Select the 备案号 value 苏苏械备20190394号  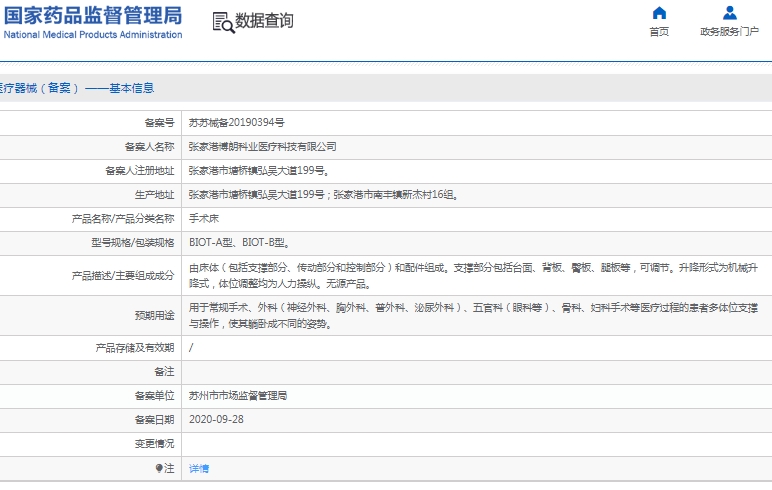236,123
